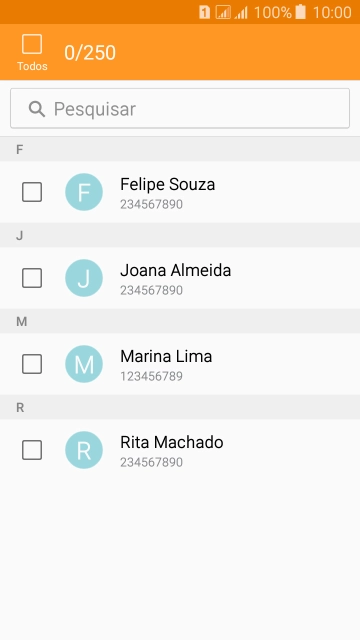
Task: Tick the Todos select-all checkbox
Action: [32, 44]
